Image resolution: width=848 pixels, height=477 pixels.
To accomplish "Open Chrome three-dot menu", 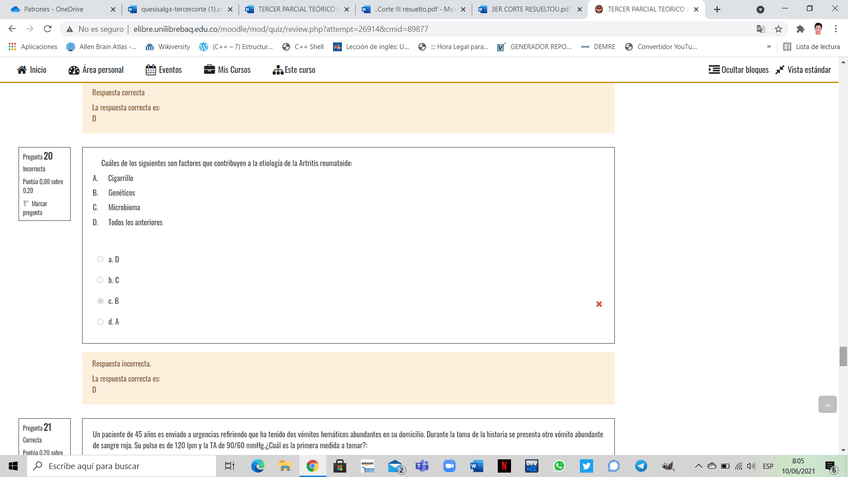I will pyautogui.click(x=836, y=29).
